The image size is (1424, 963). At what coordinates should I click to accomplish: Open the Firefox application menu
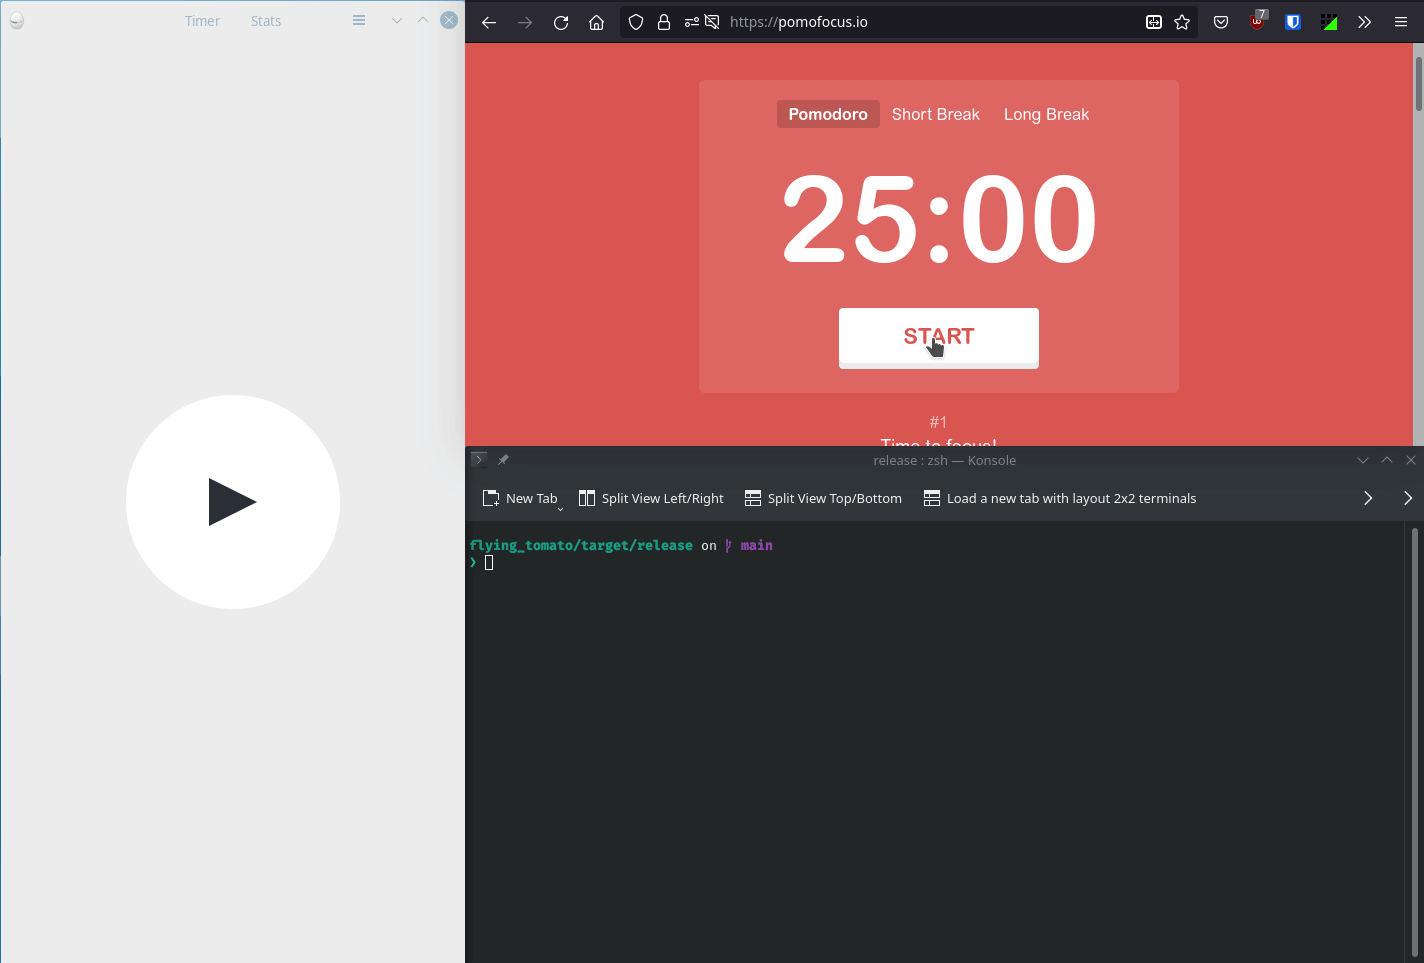[1401, 22]
